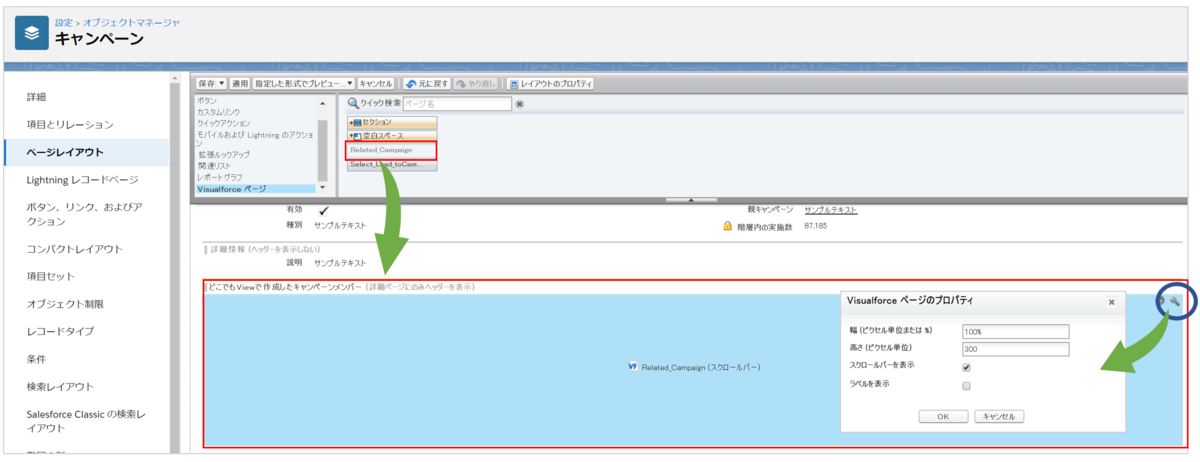
Task: Toggle the スクロールバーを表示 checkbox
Action: click(966, 367)
